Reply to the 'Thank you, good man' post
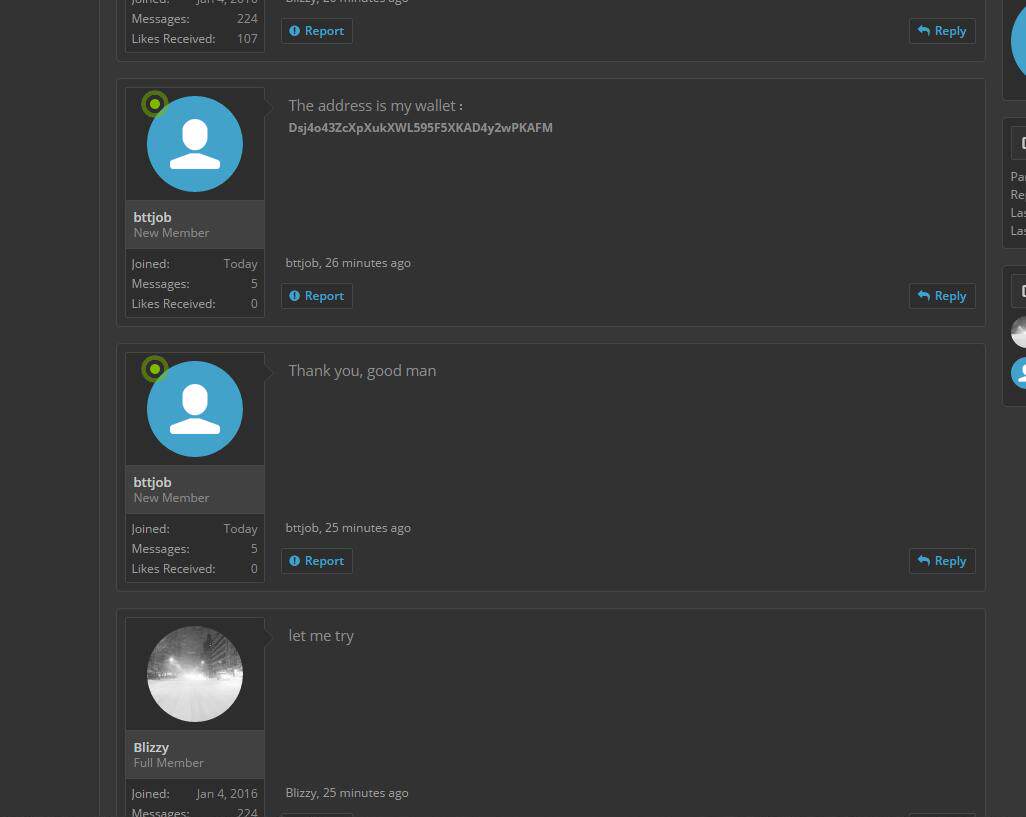The height and width of the screenshot is (817, 1026). (x=942, y=561)
